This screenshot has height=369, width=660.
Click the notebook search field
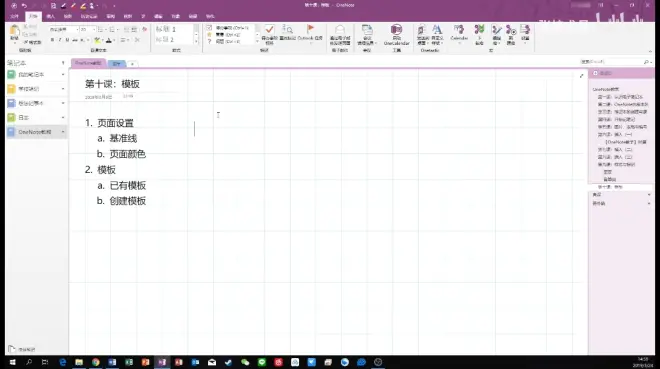(x=614, y=62)
